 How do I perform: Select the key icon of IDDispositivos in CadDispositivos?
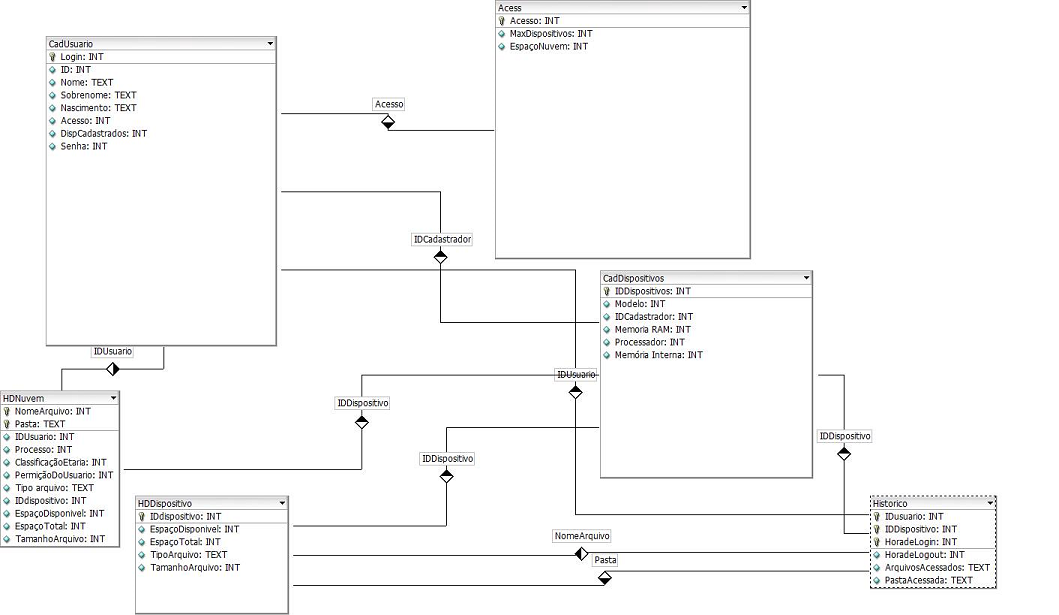pyautogui.click(x=606, y=291)
